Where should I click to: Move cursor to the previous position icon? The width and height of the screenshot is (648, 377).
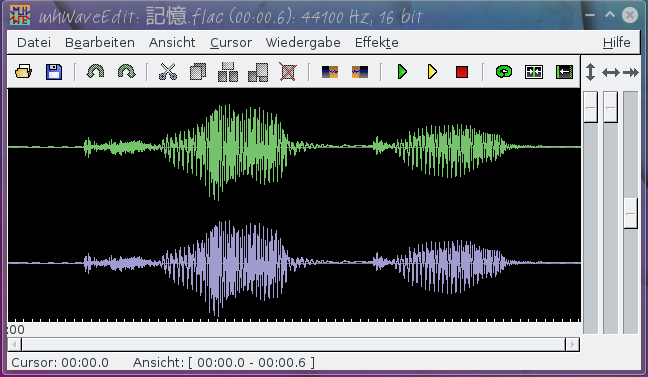click(330, 72)
